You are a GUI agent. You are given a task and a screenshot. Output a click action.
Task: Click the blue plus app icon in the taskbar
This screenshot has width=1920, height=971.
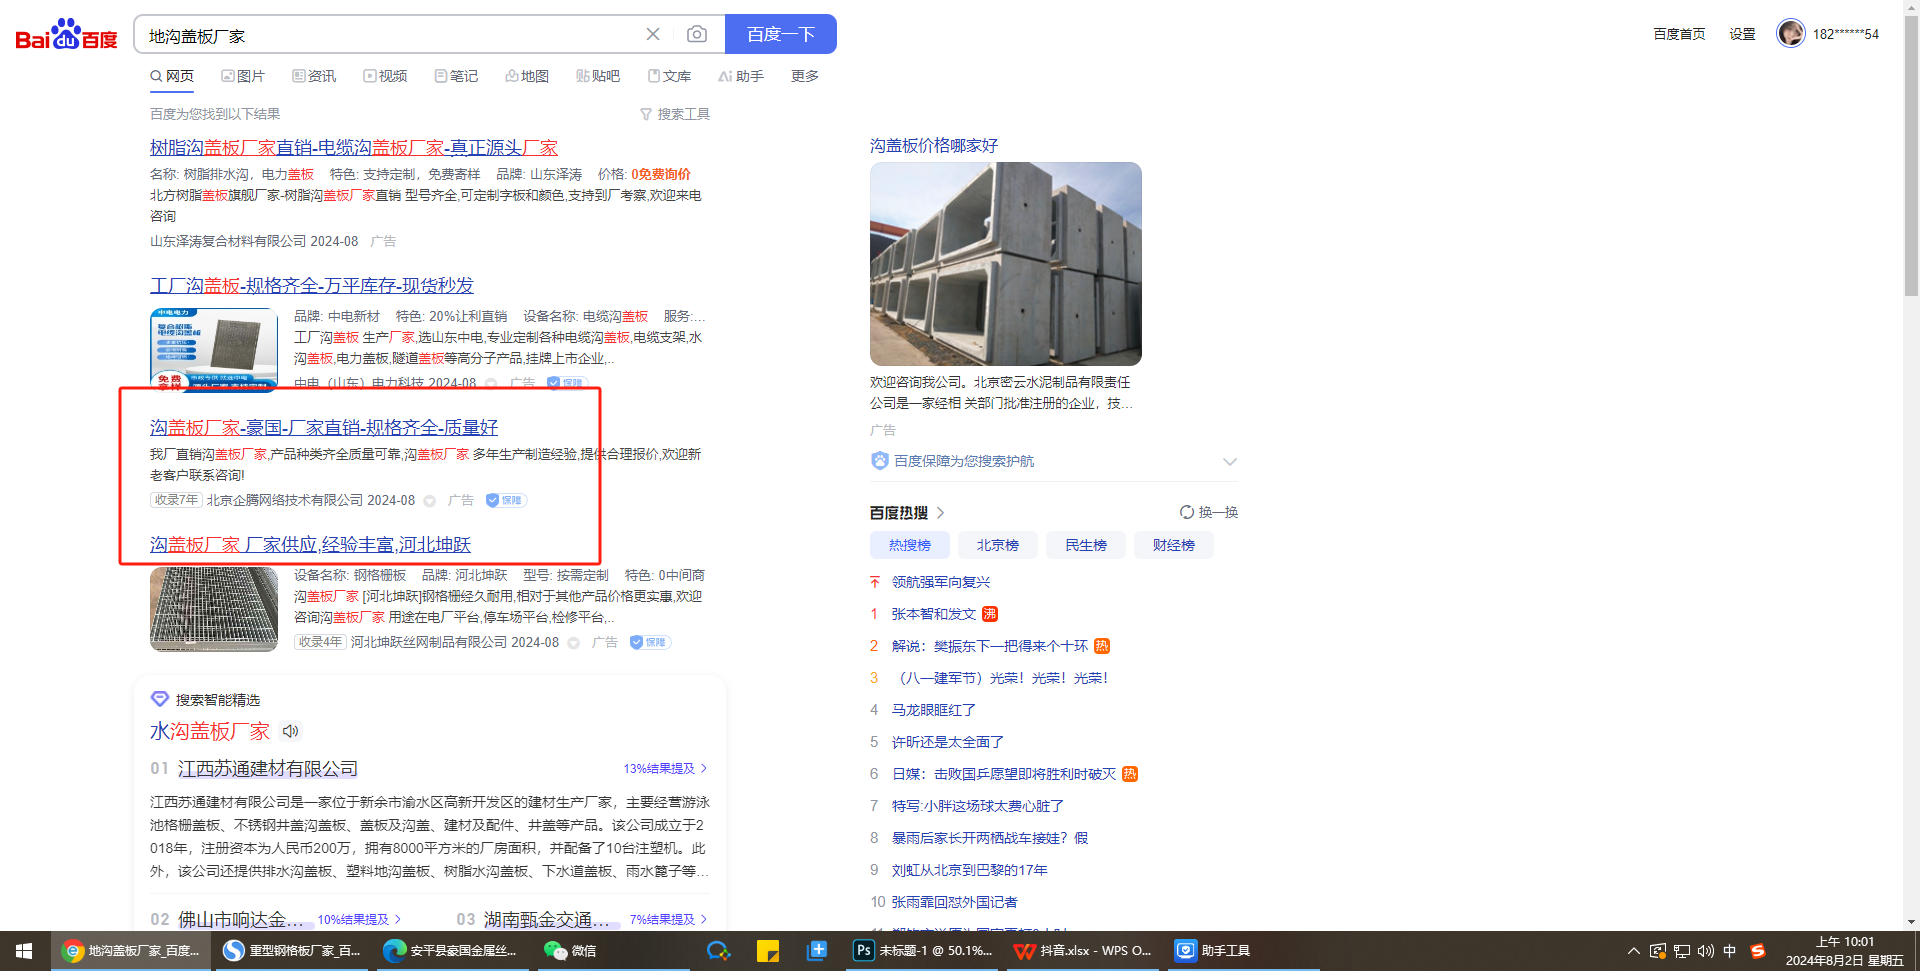[x=817, y=951]
